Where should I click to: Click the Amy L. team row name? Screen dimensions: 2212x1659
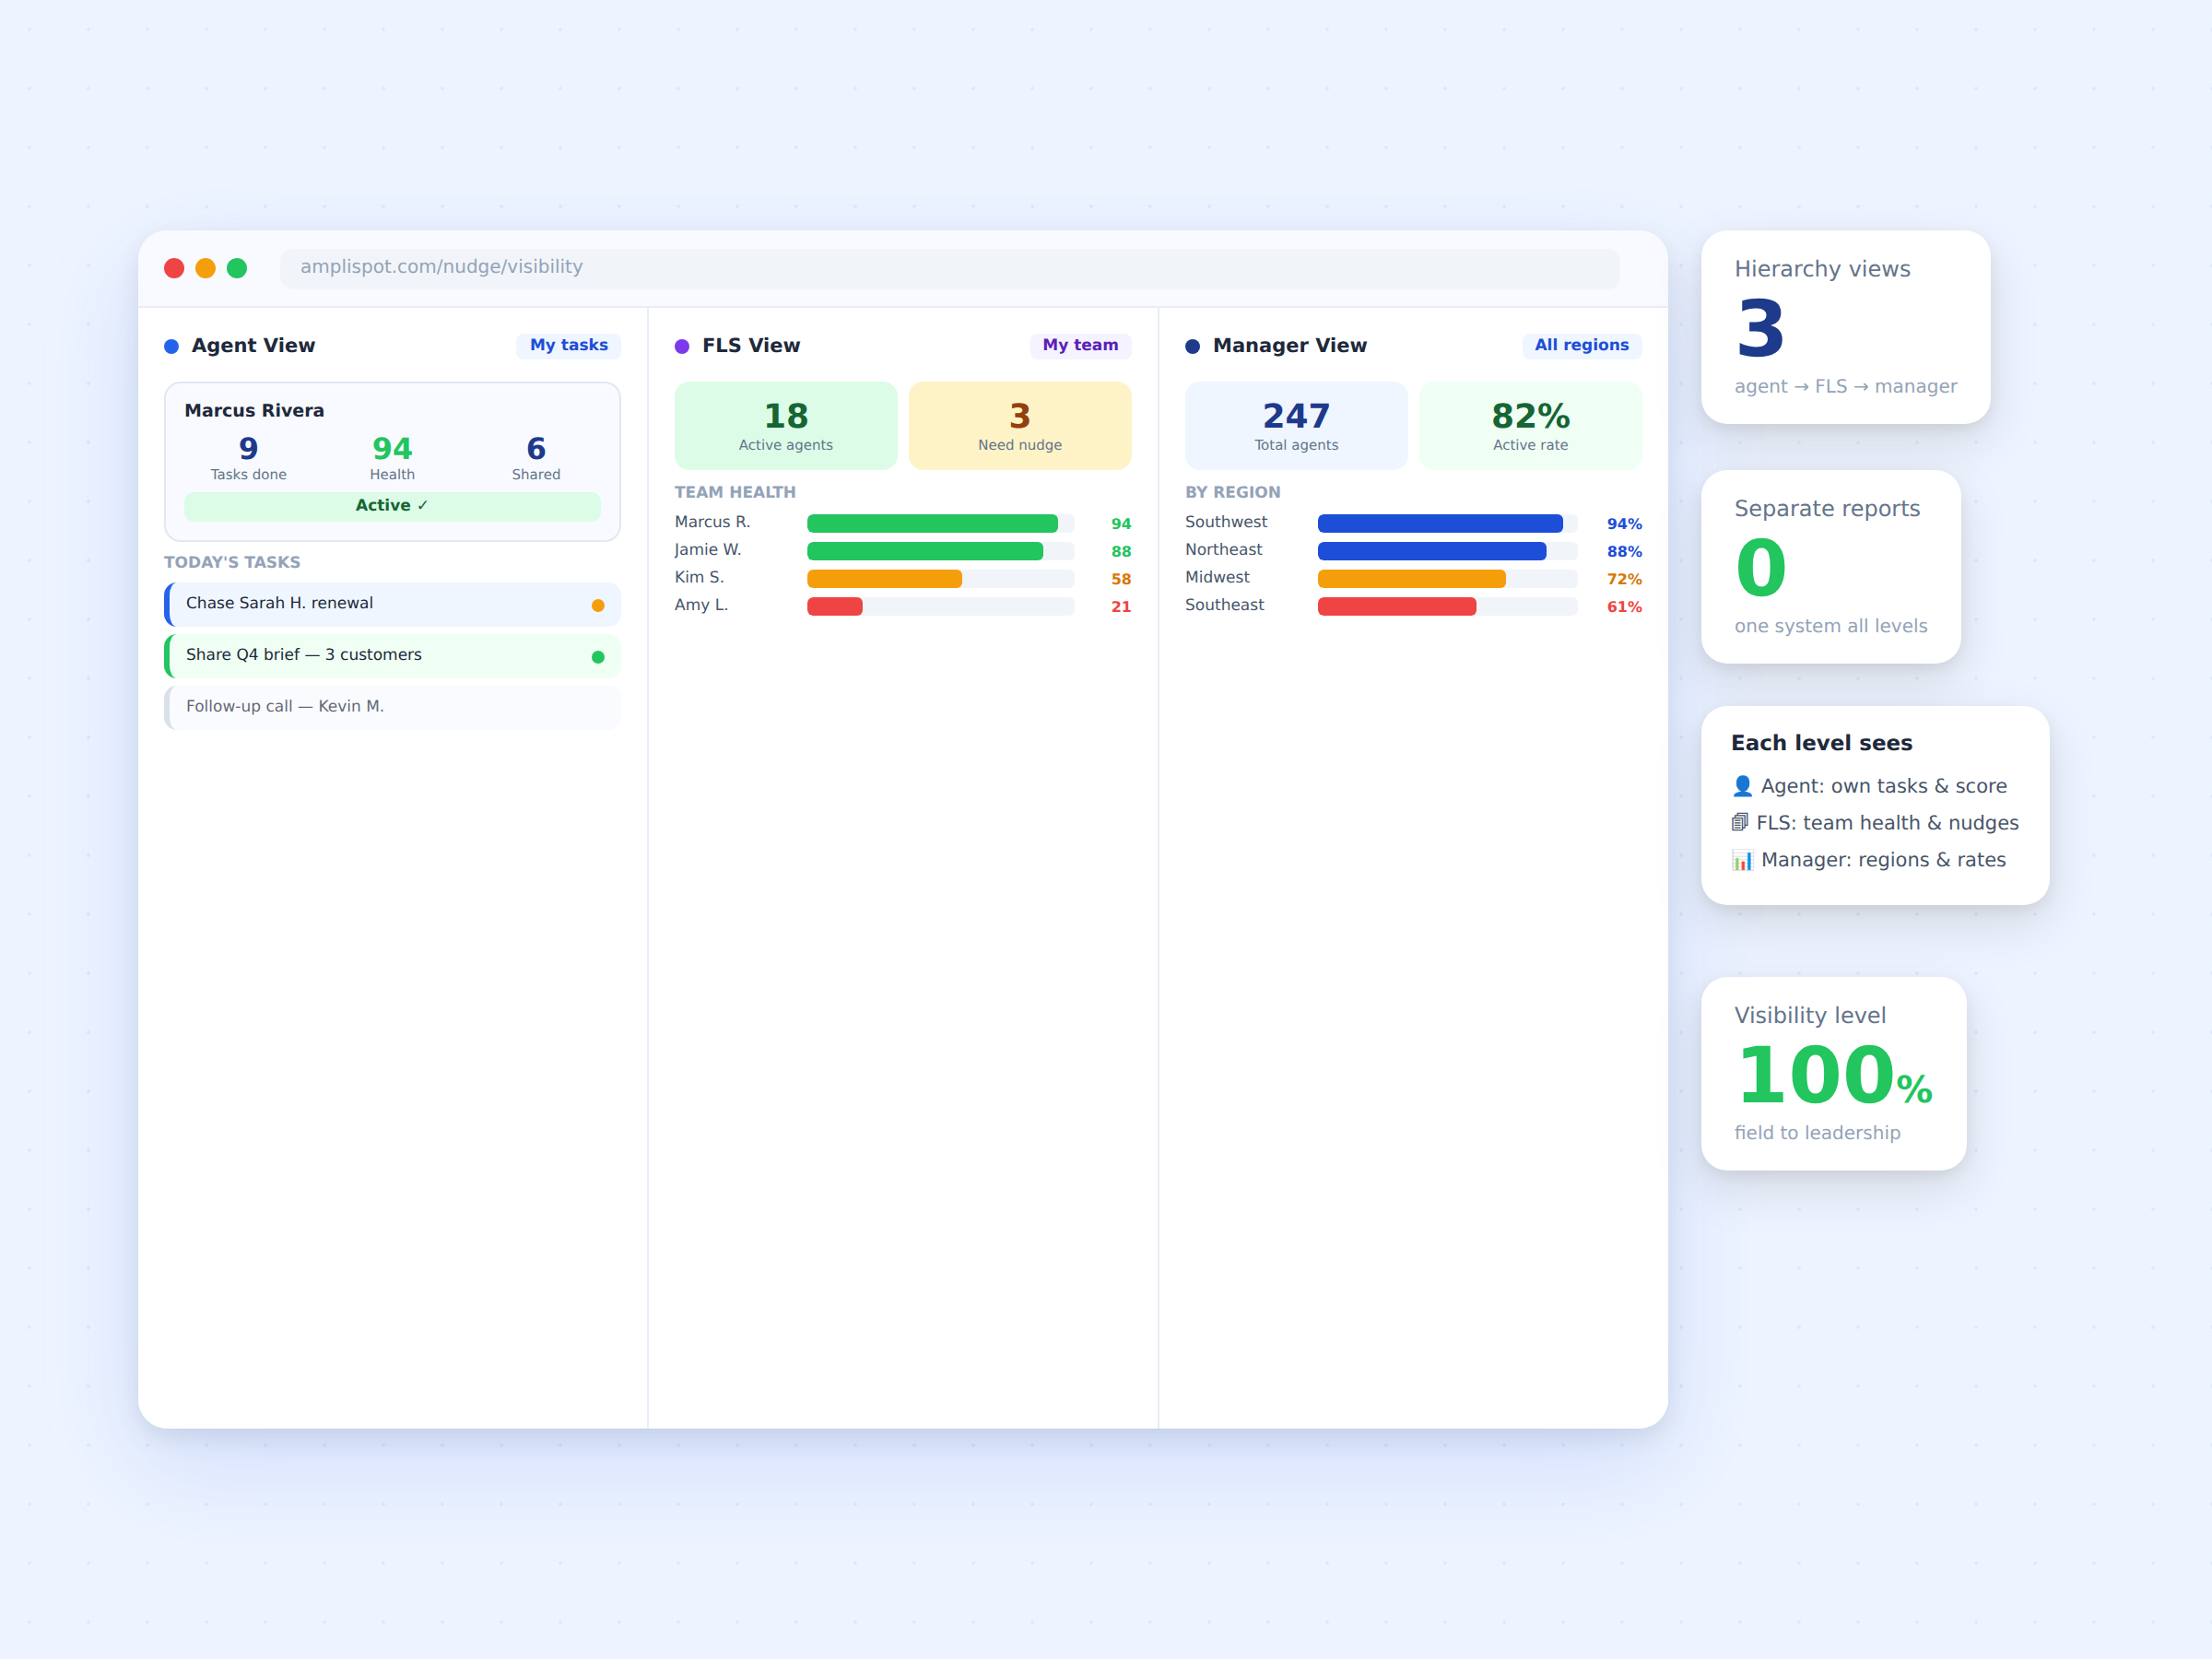click(701, 605)
